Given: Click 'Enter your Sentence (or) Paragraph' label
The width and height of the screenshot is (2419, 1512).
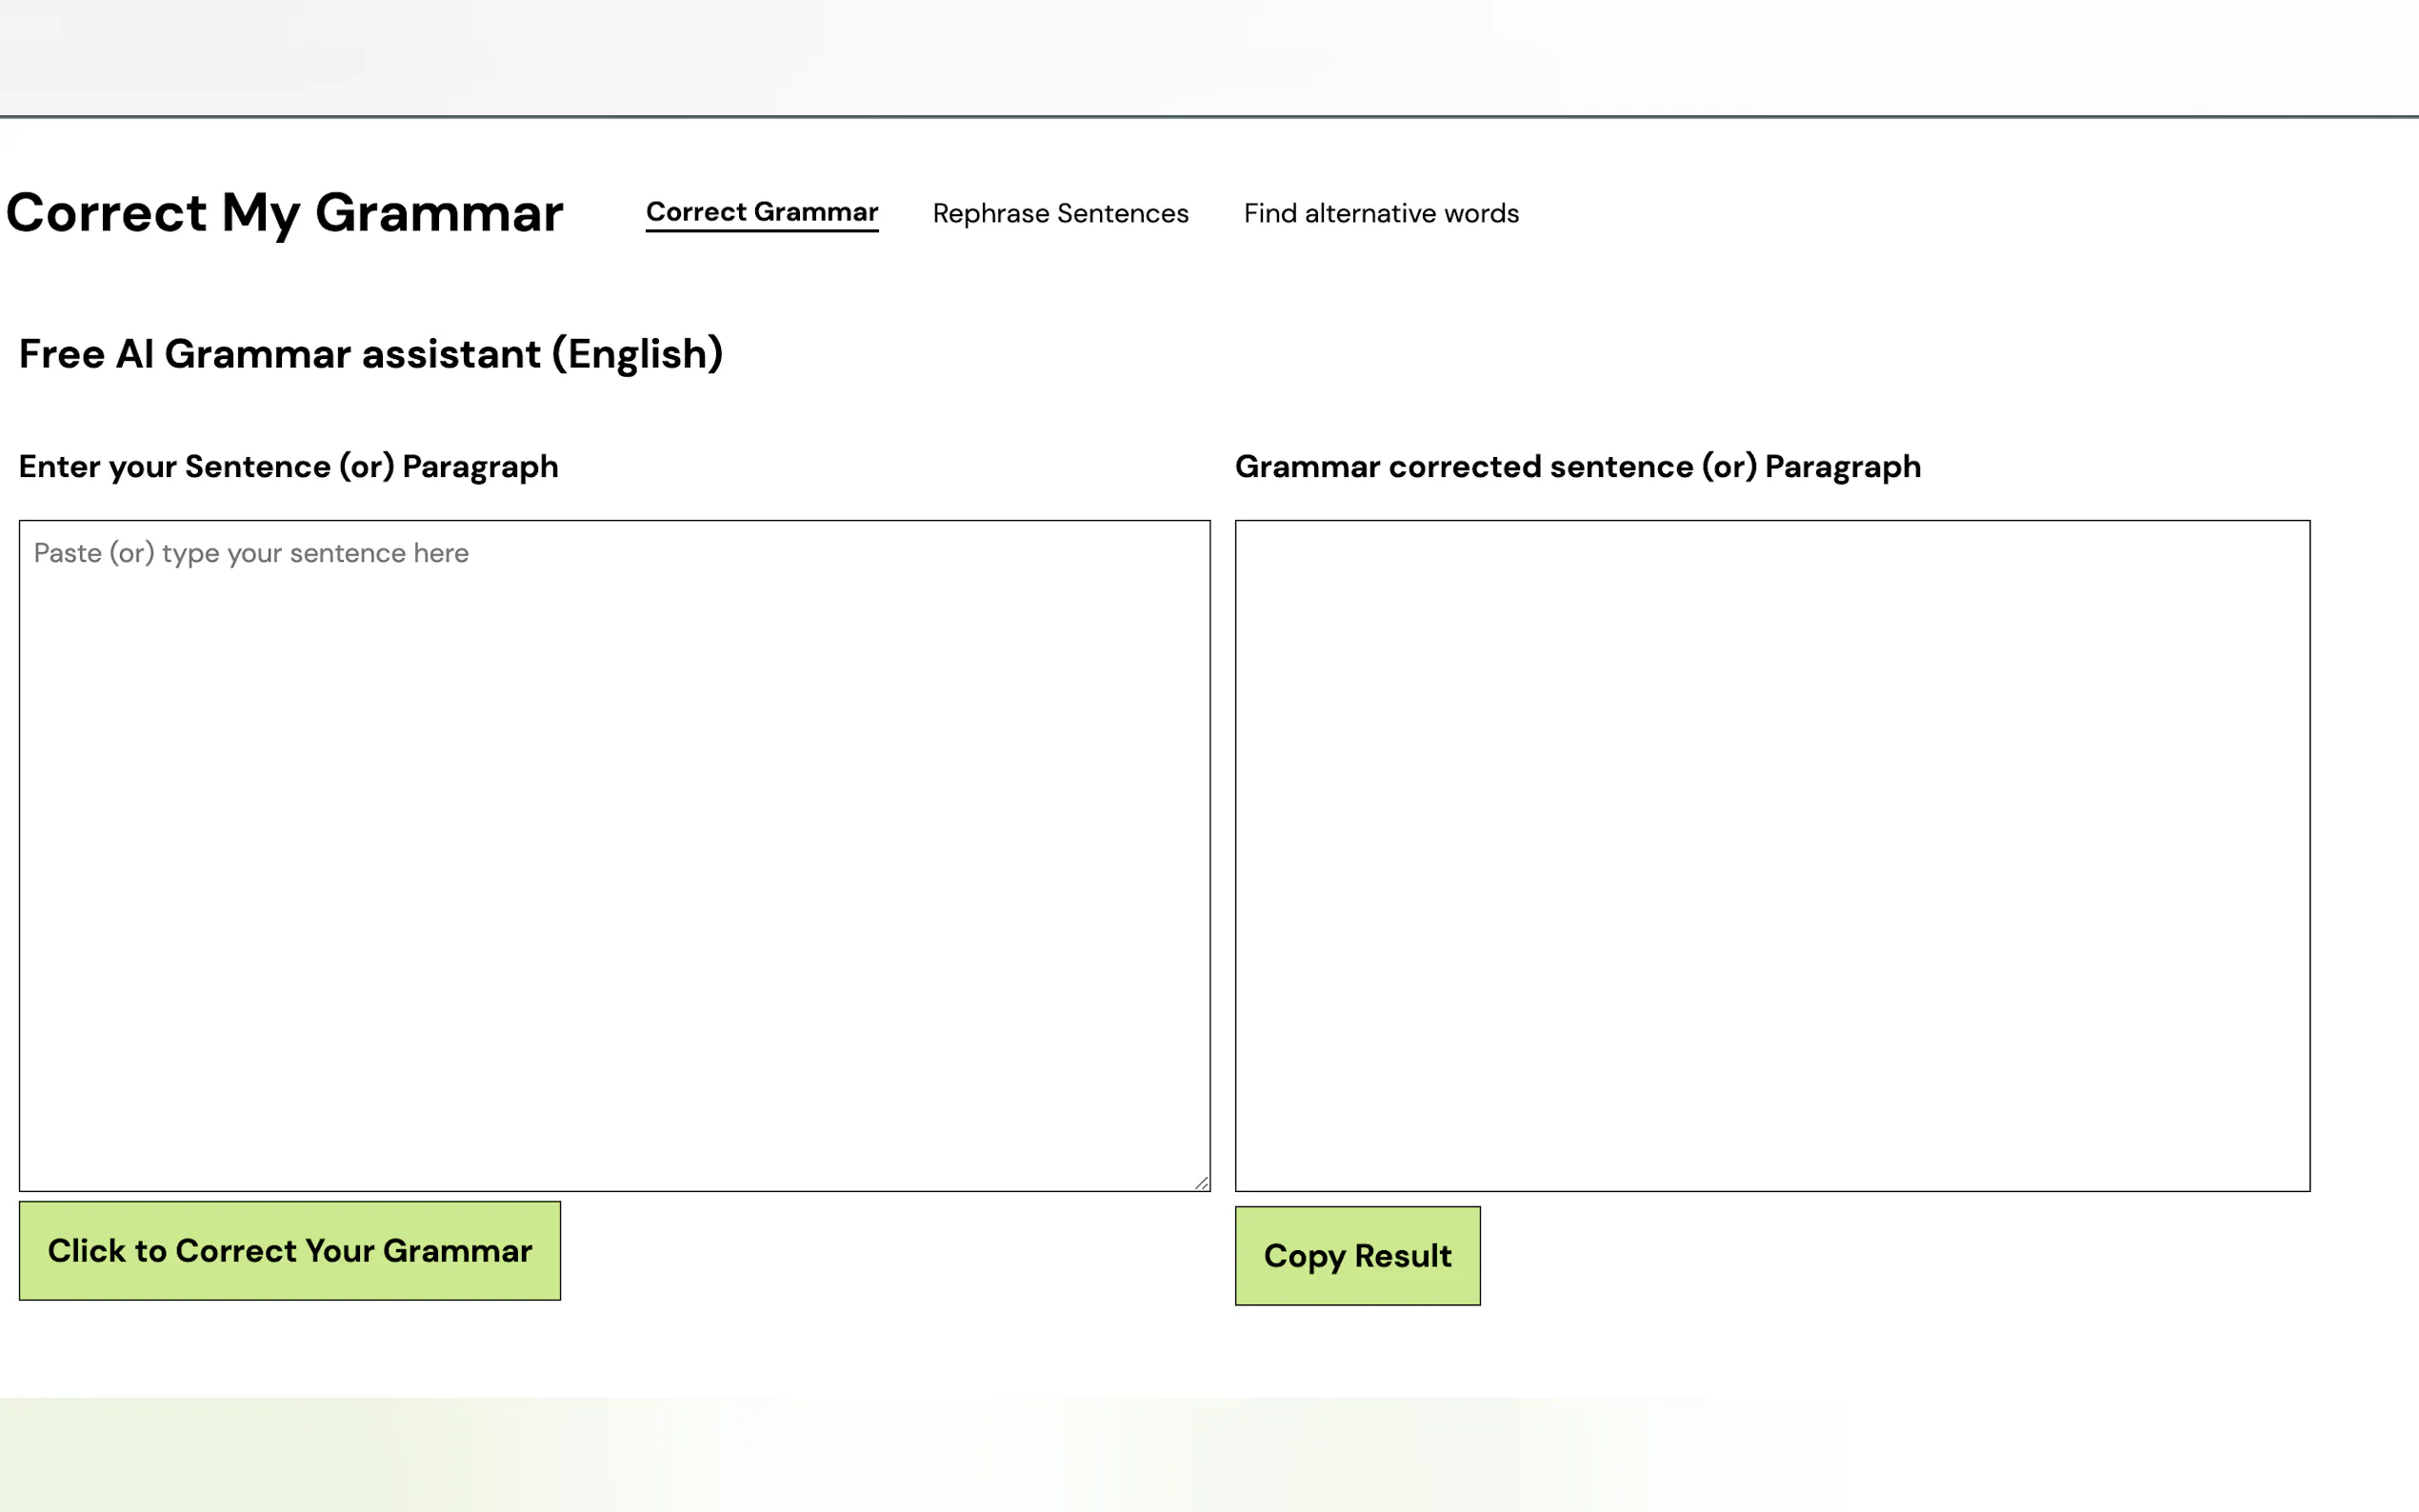Looking at the screenshot, I should click(288, 467).
